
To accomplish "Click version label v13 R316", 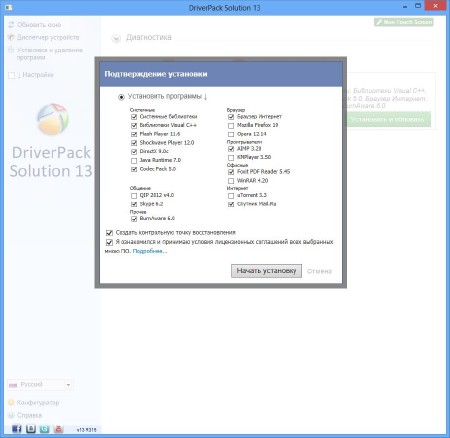I will tap(86, 430).
